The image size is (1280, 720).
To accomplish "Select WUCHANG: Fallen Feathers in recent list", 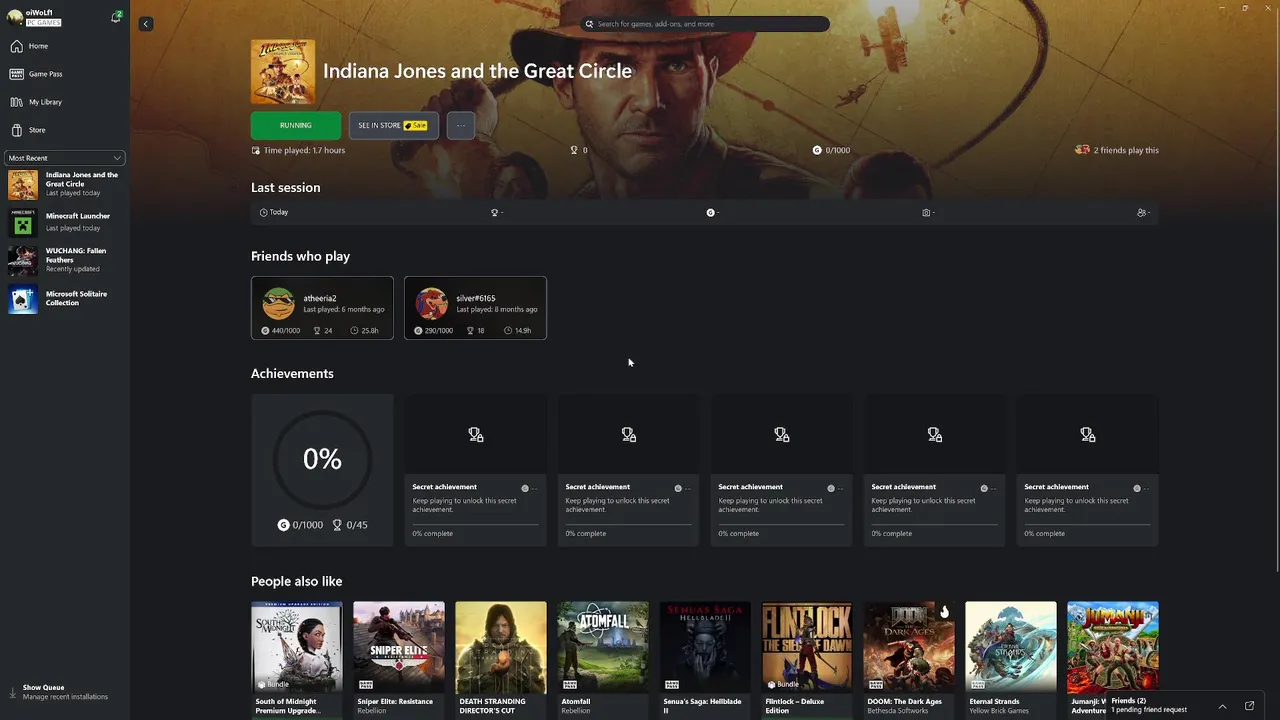I will 65,260.
